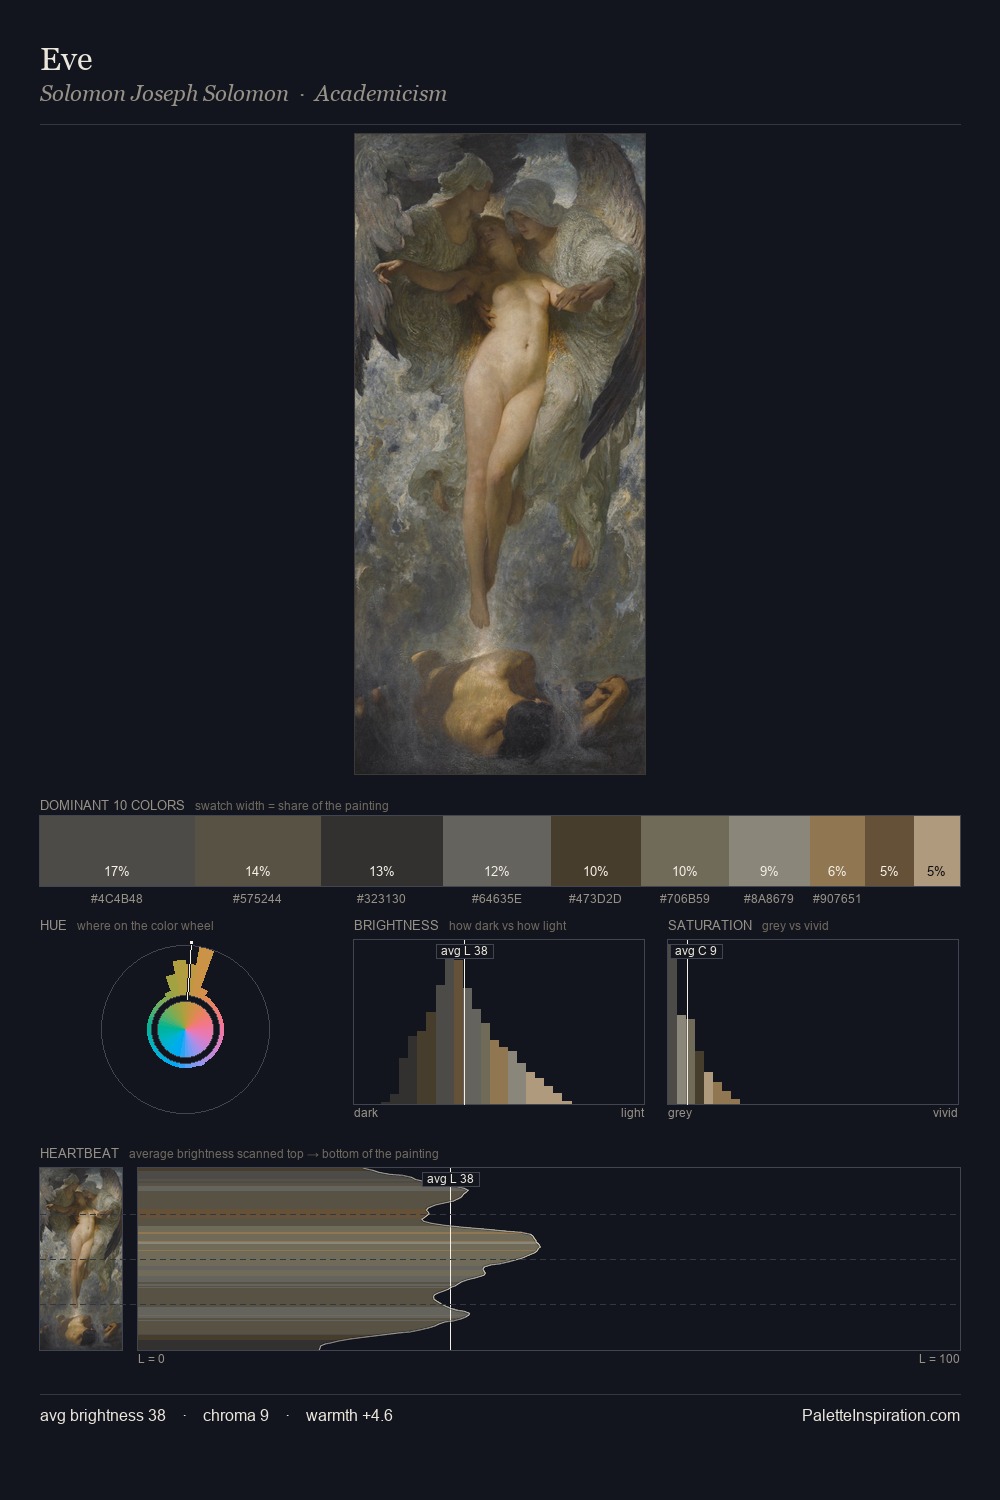Click the "light" axis label
1000x1500 pixels.
632,1113
